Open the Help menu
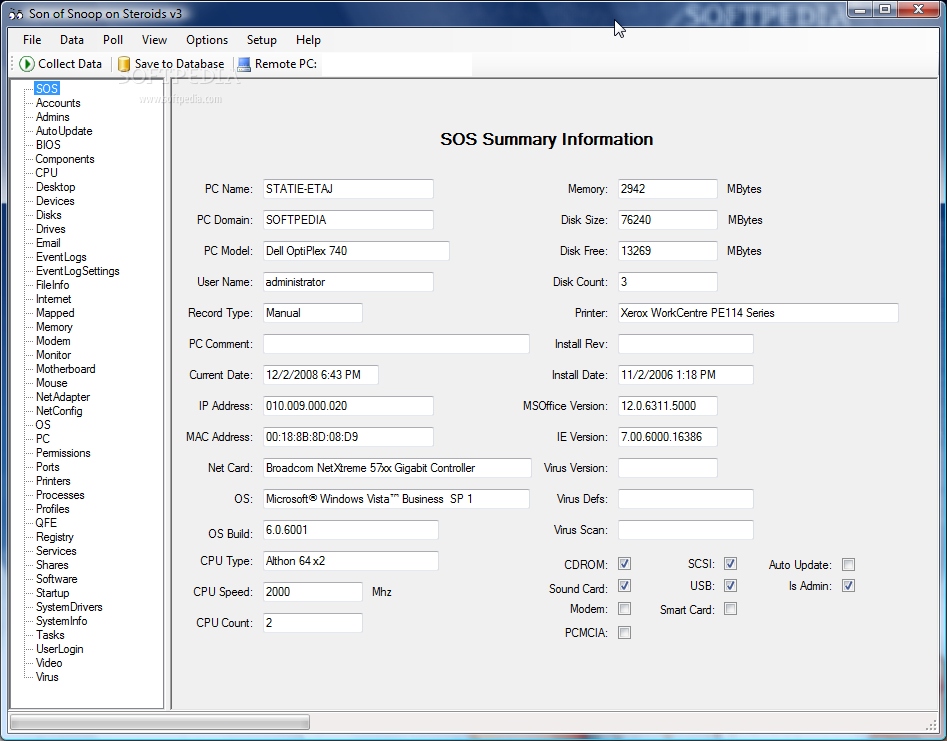Screen dimensions: 947x741 [308, 40]
